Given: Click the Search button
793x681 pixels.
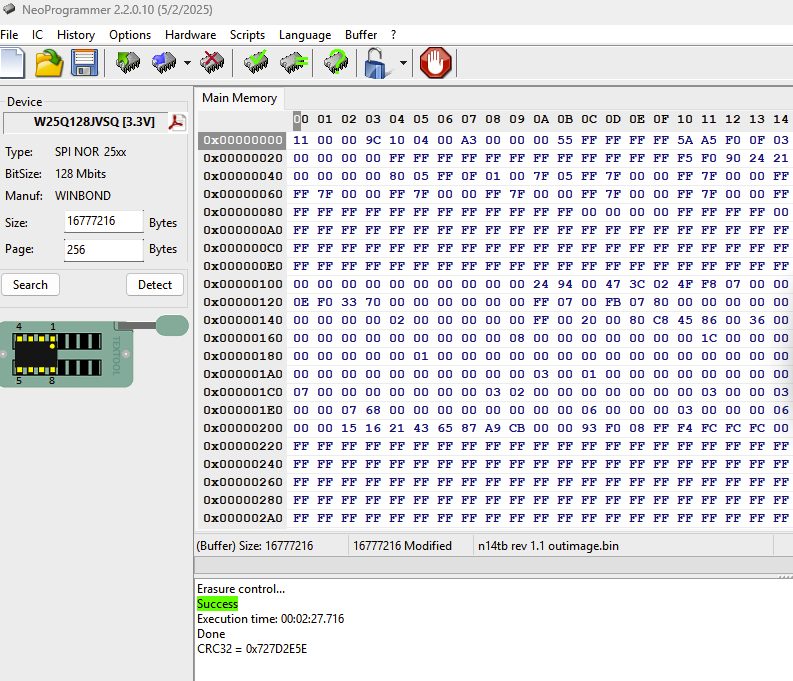Looking at the screenshot, I should tap(30, 285).
